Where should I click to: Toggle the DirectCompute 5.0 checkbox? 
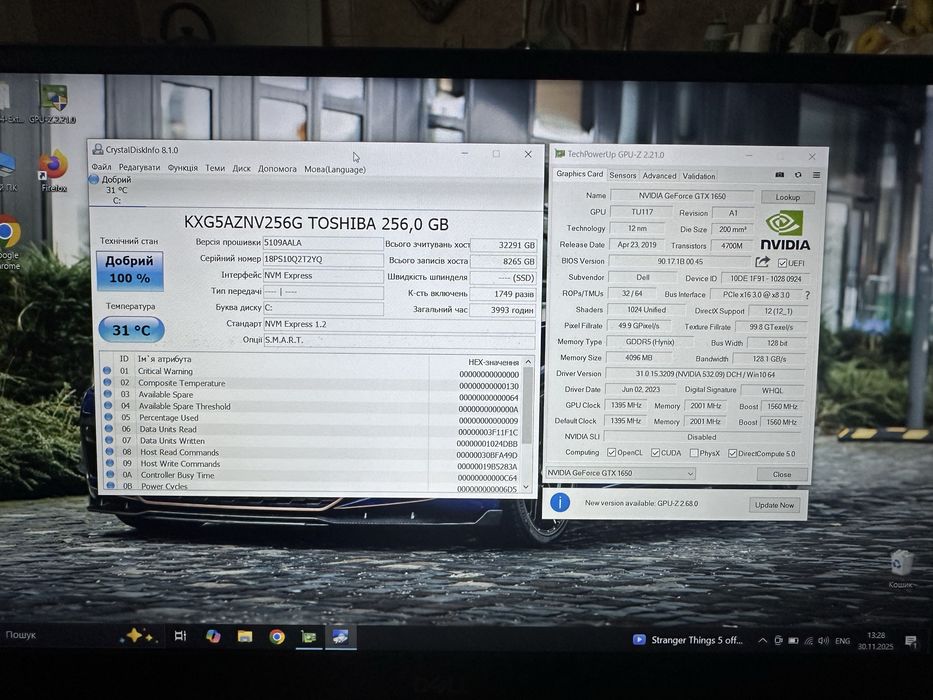732,453
